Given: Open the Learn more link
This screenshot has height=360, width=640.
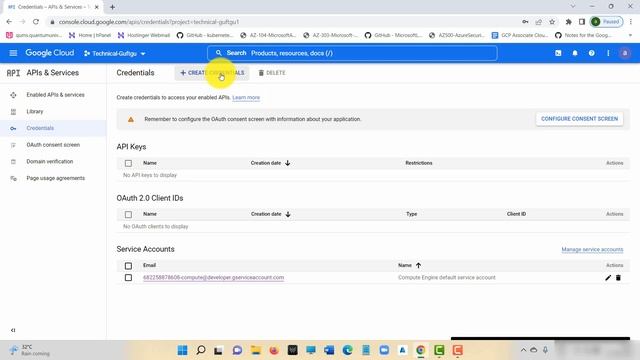Looking at the screenshot, I should pos(246,98).
